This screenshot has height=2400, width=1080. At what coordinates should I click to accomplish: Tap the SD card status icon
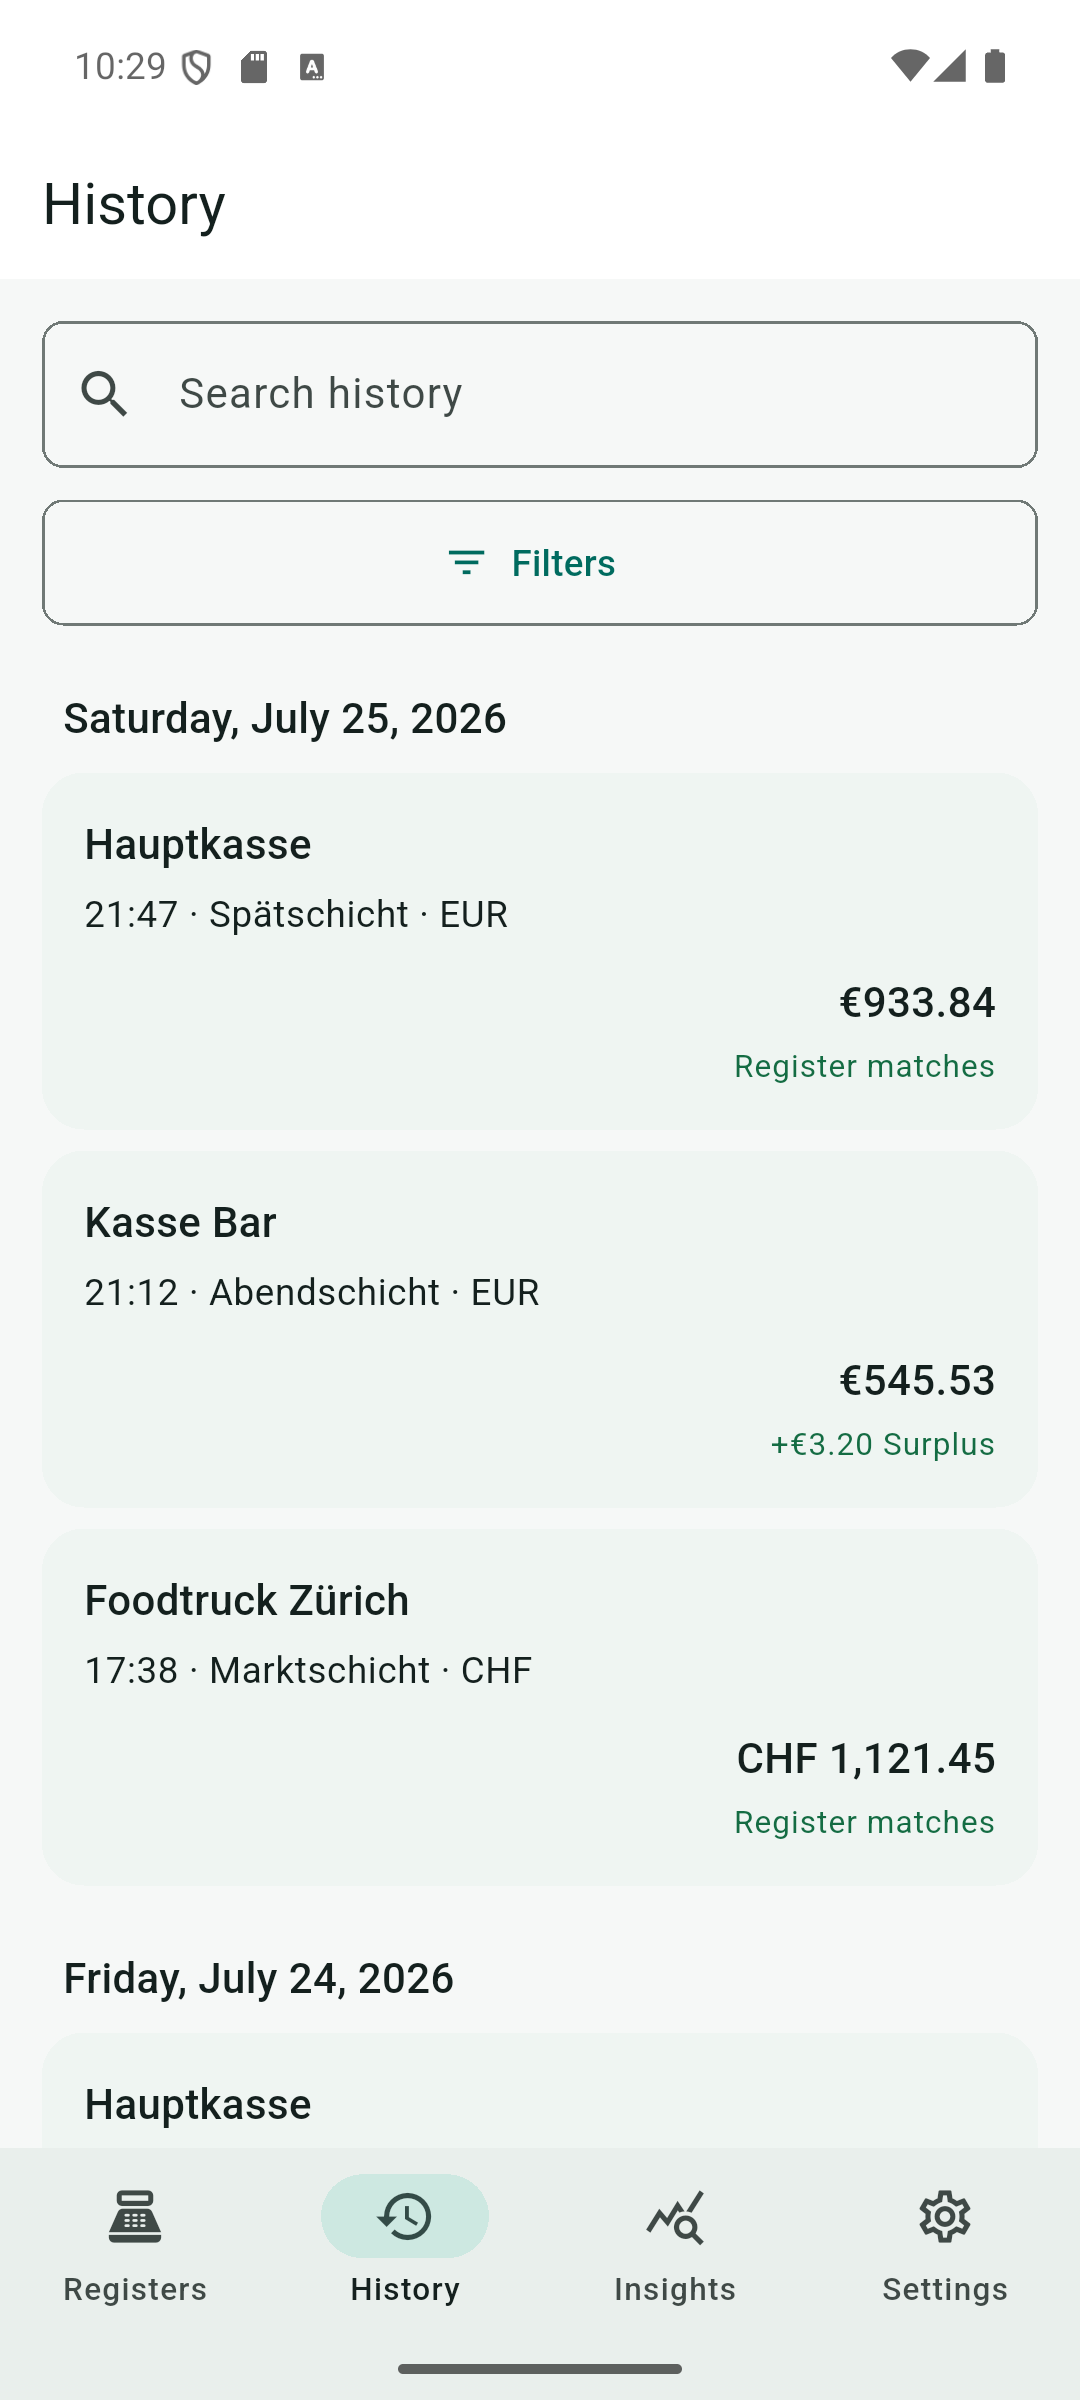coord(254,67)
